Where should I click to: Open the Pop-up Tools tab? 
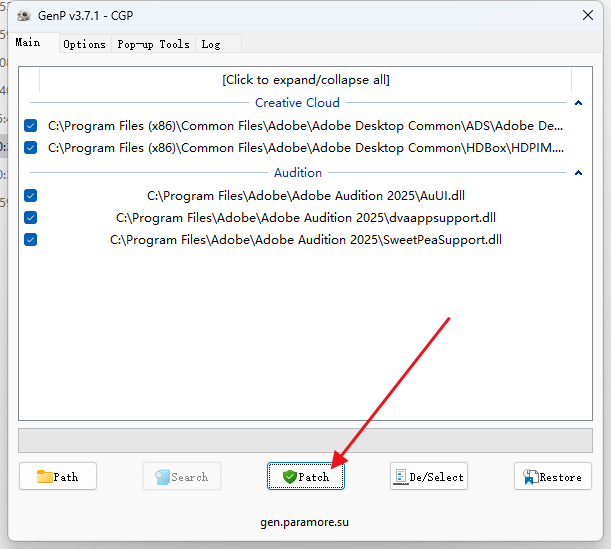pos(153,44)
